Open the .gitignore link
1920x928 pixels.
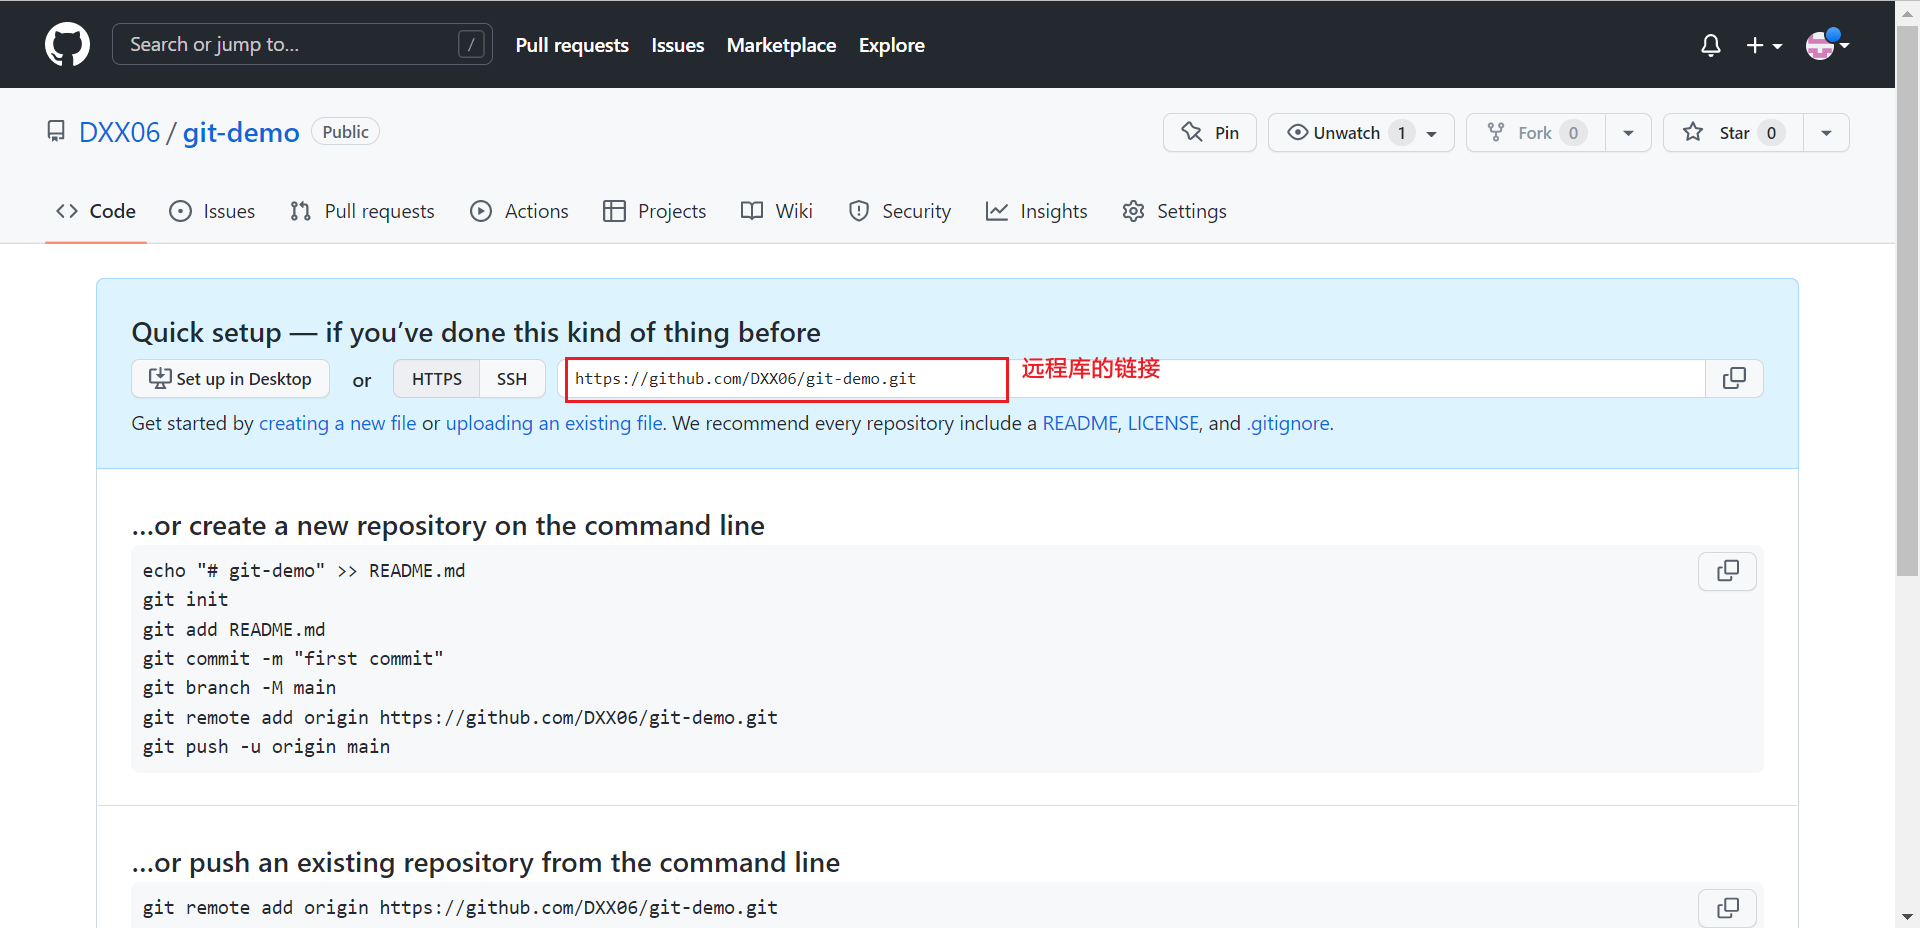(x=1289, y=423)
